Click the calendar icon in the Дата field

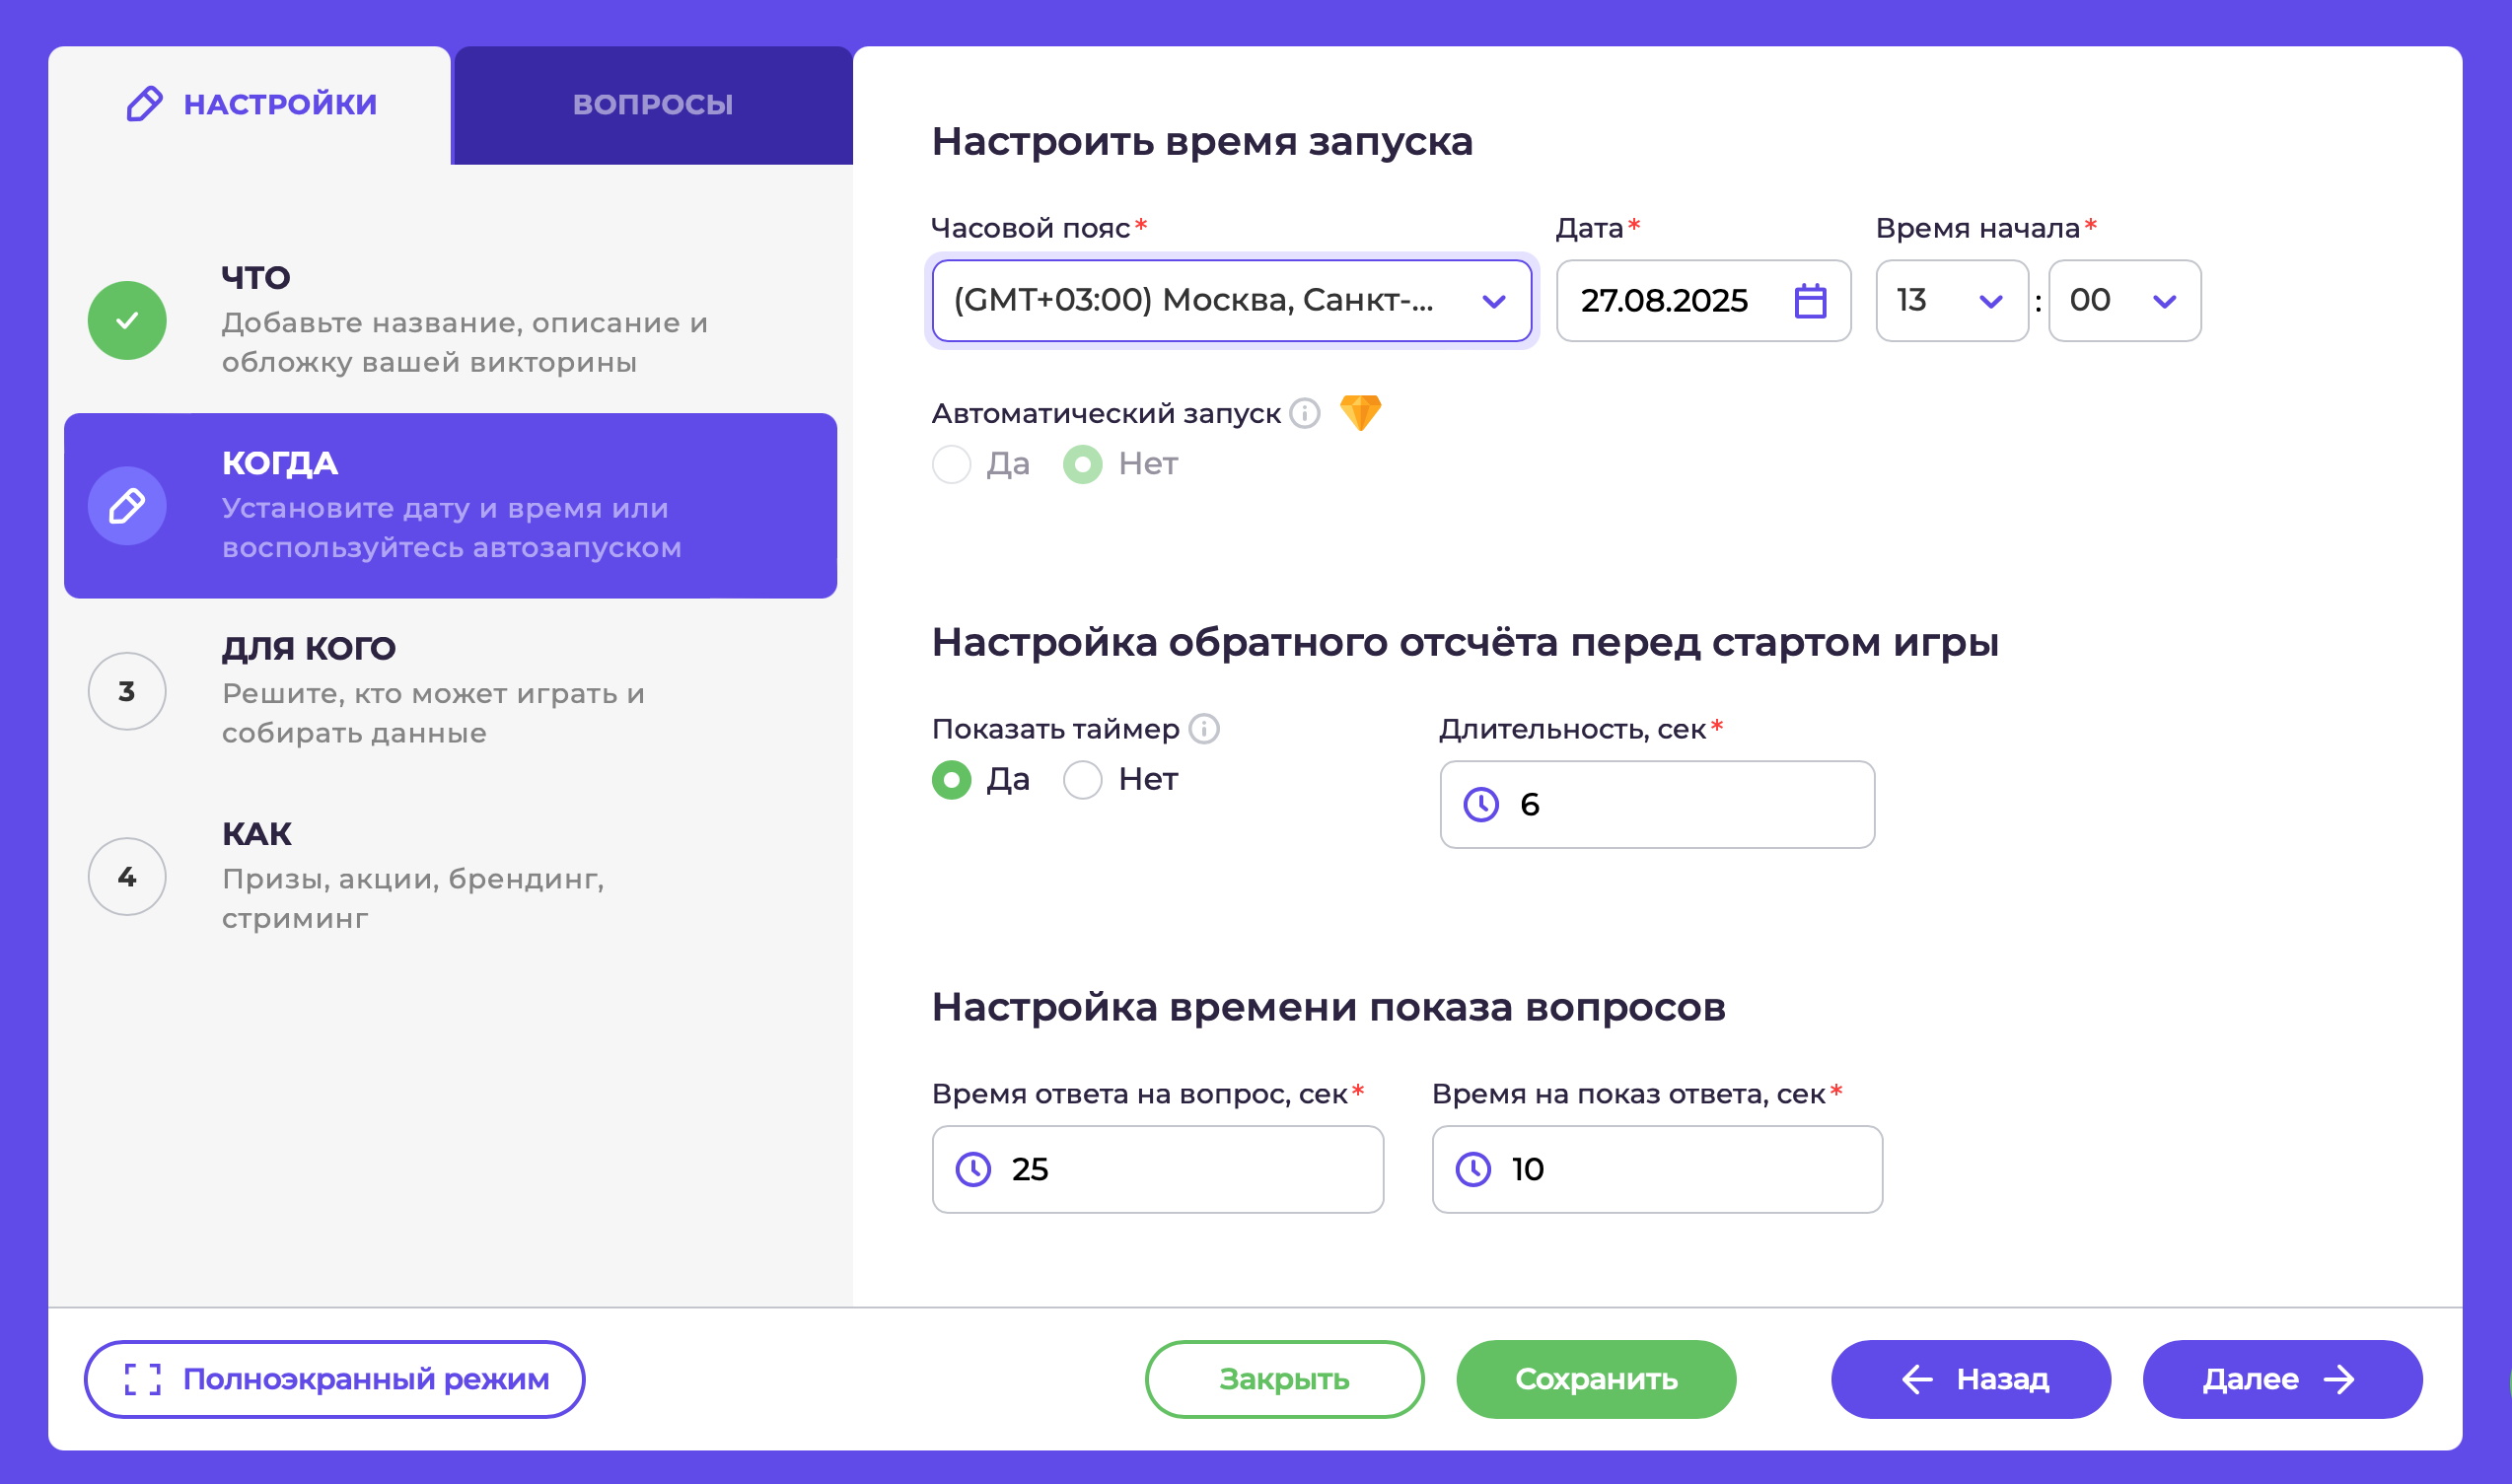pos(1810,301)
